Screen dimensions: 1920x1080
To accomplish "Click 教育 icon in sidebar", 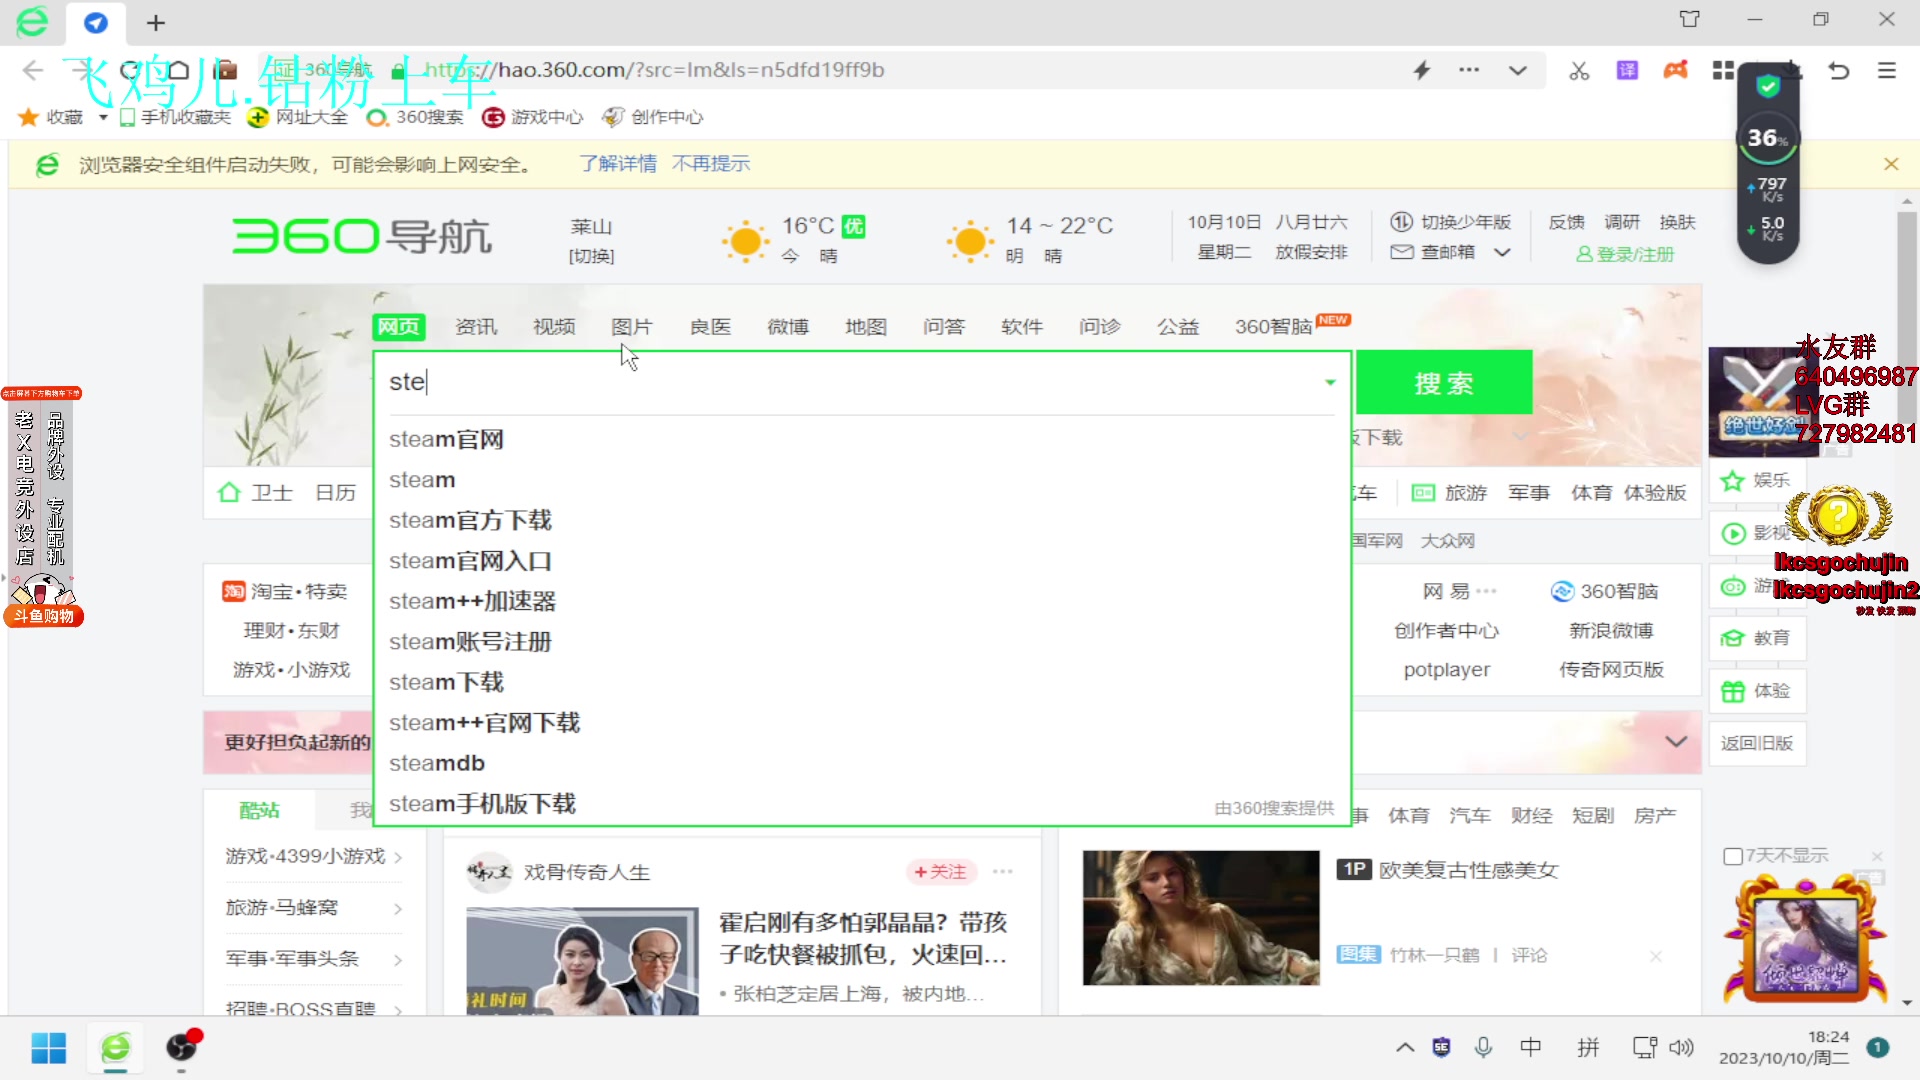I will 1733,638.
